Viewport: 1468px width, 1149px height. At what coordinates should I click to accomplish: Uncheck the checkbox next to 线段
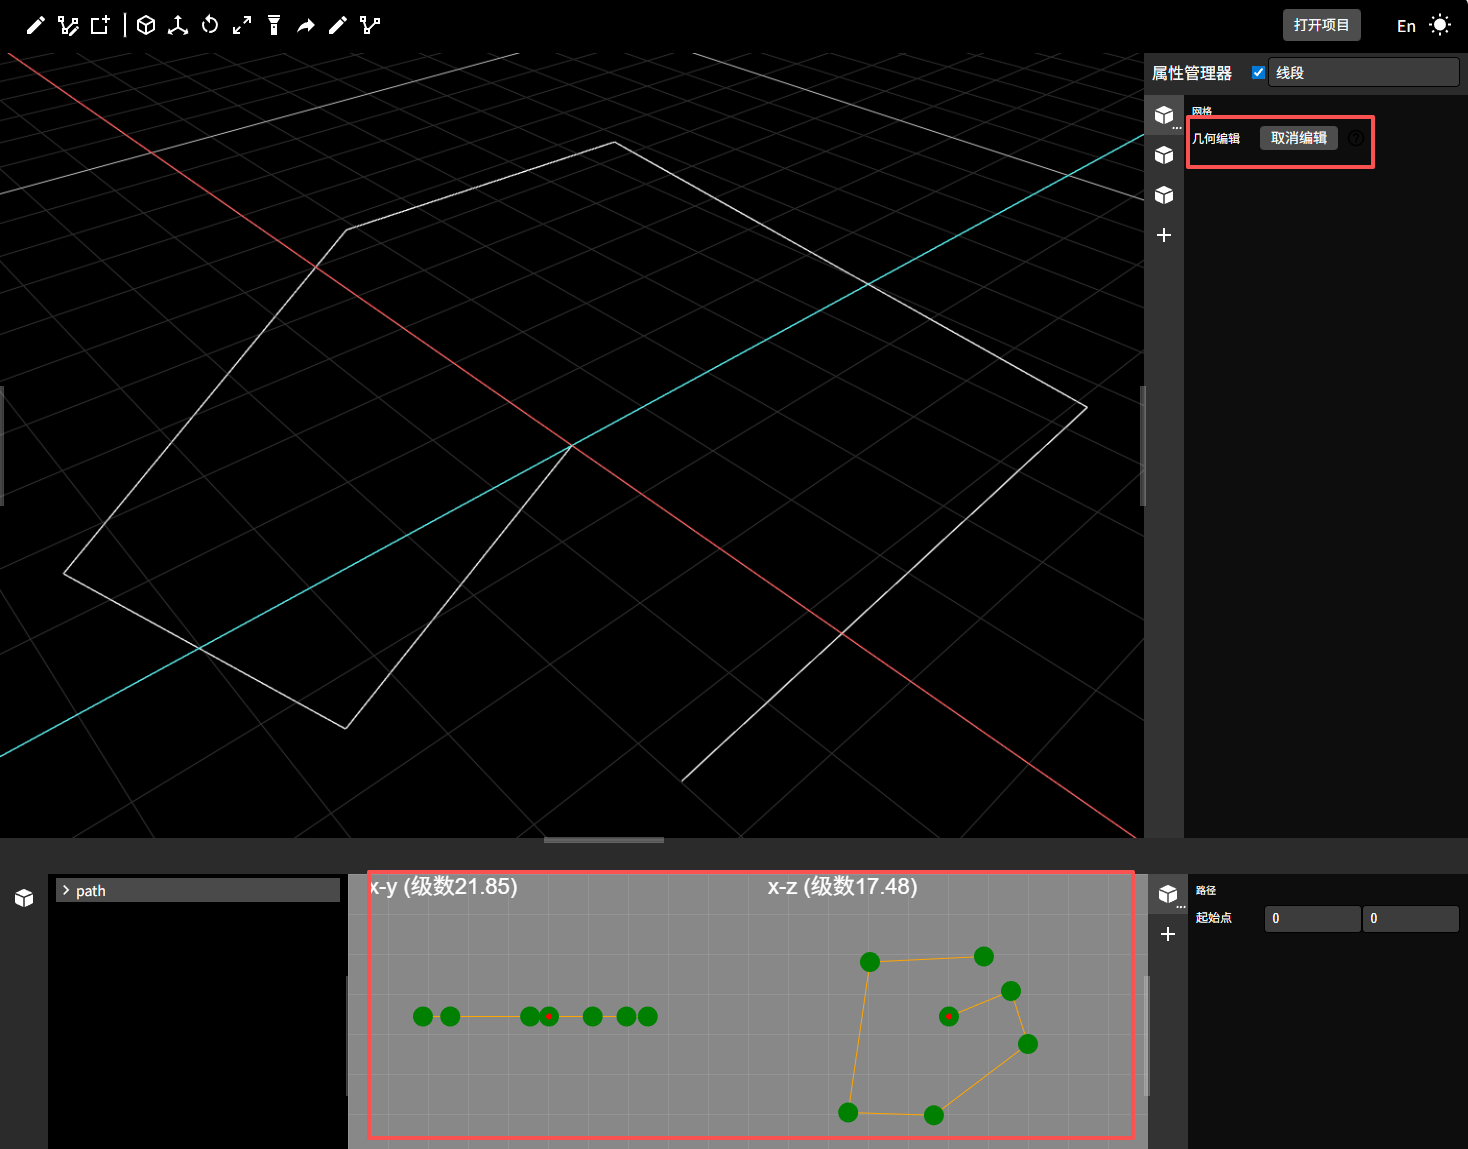pyautogui.click(x=1258, y=72)
